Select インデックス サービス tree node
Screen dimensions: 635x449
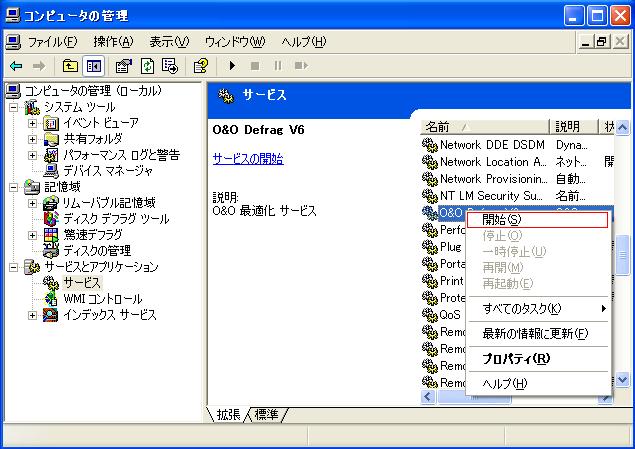coord(110,315)
